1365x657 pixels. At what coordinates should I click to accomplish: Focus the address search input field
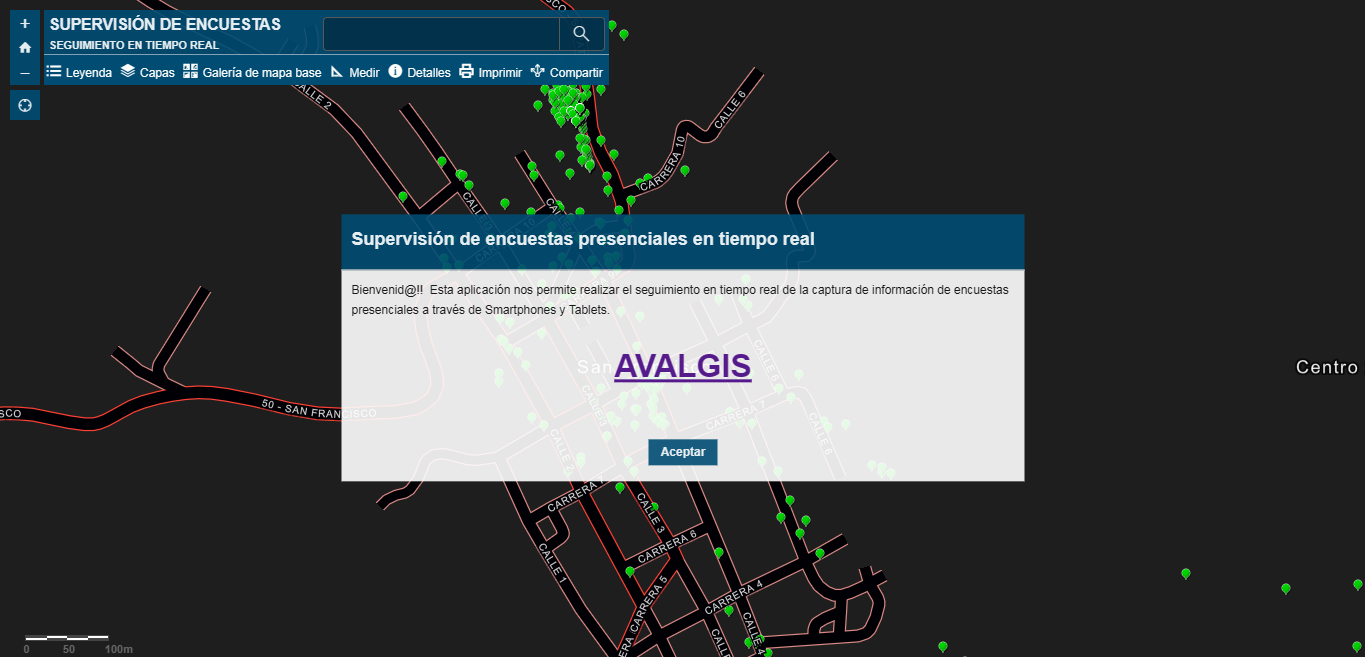441,34
